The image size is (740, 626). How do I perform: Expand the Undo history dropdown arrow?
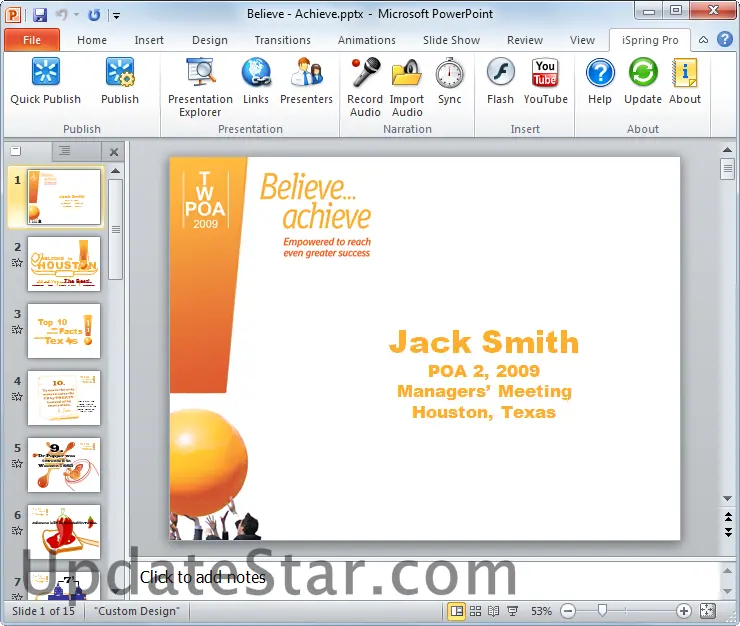click(76, 15)
